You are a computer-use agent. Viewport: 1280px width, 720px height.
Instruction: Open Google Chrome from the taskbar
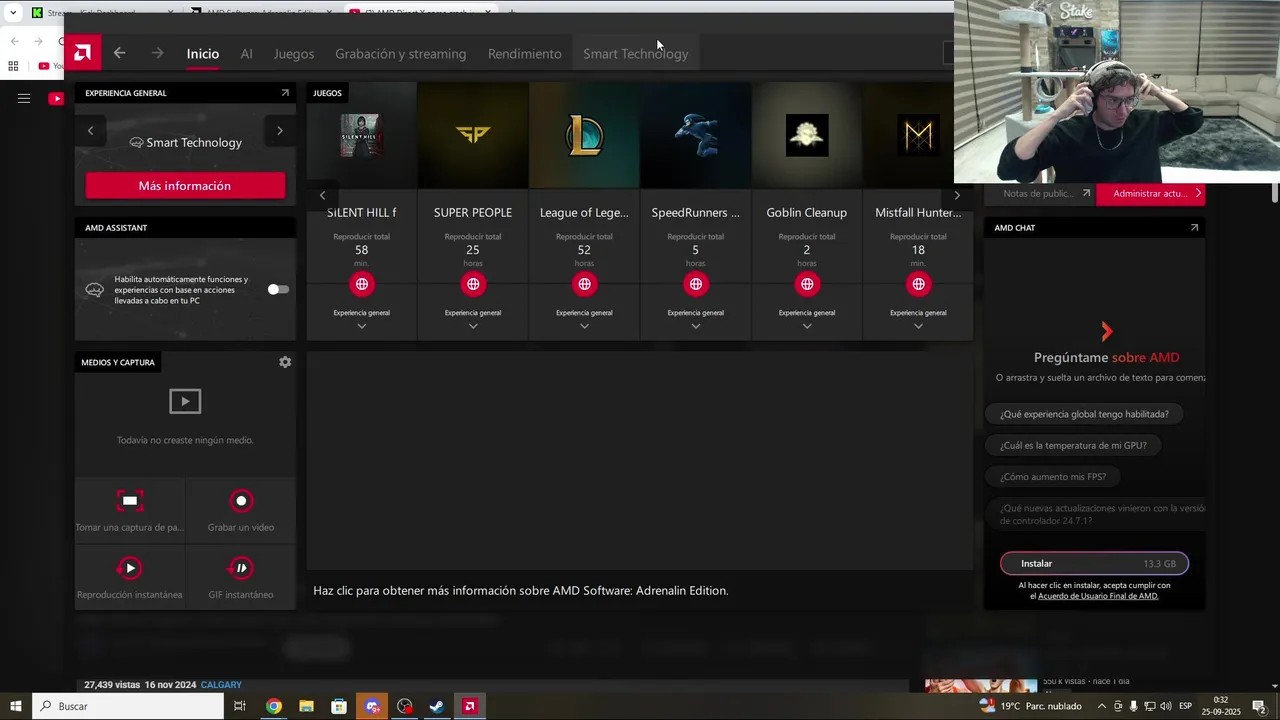click(273, 706)
